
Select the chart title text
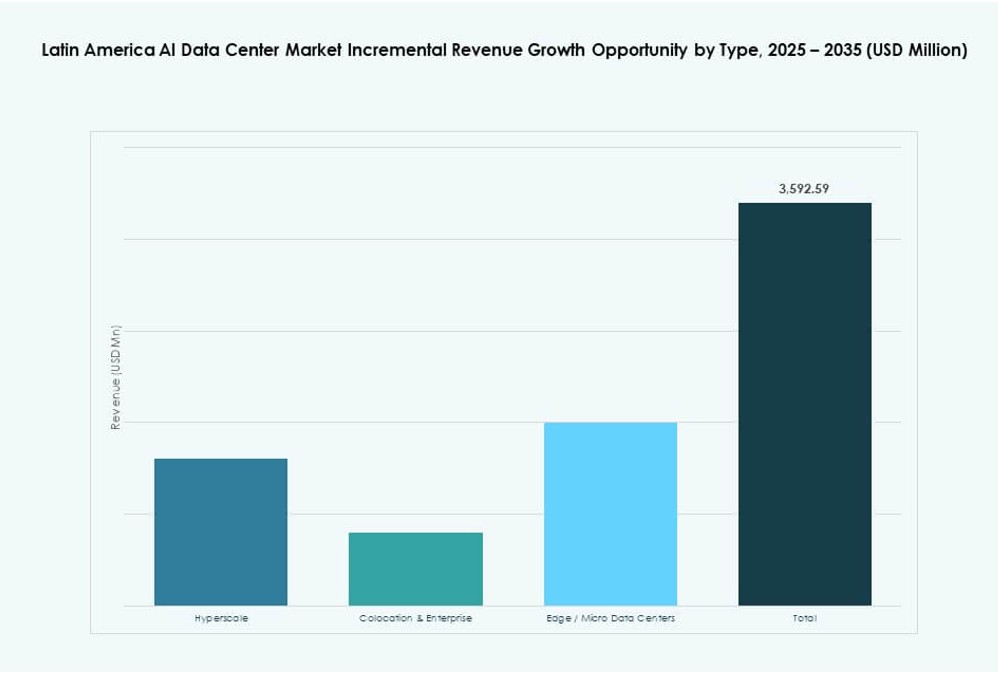click(x=504, y=47)
